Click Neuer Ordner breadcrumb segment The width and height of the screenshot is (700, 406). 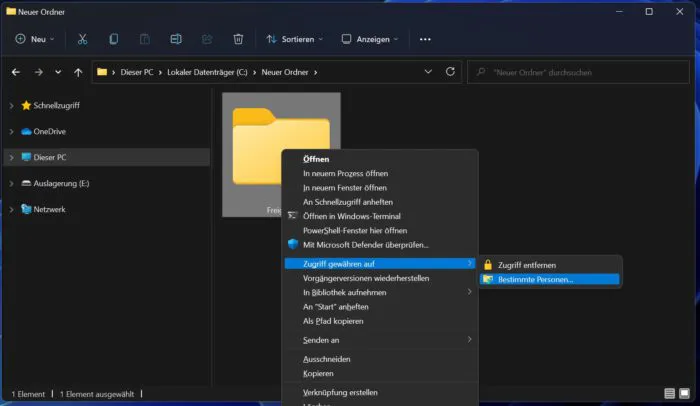tap(285, 72)
